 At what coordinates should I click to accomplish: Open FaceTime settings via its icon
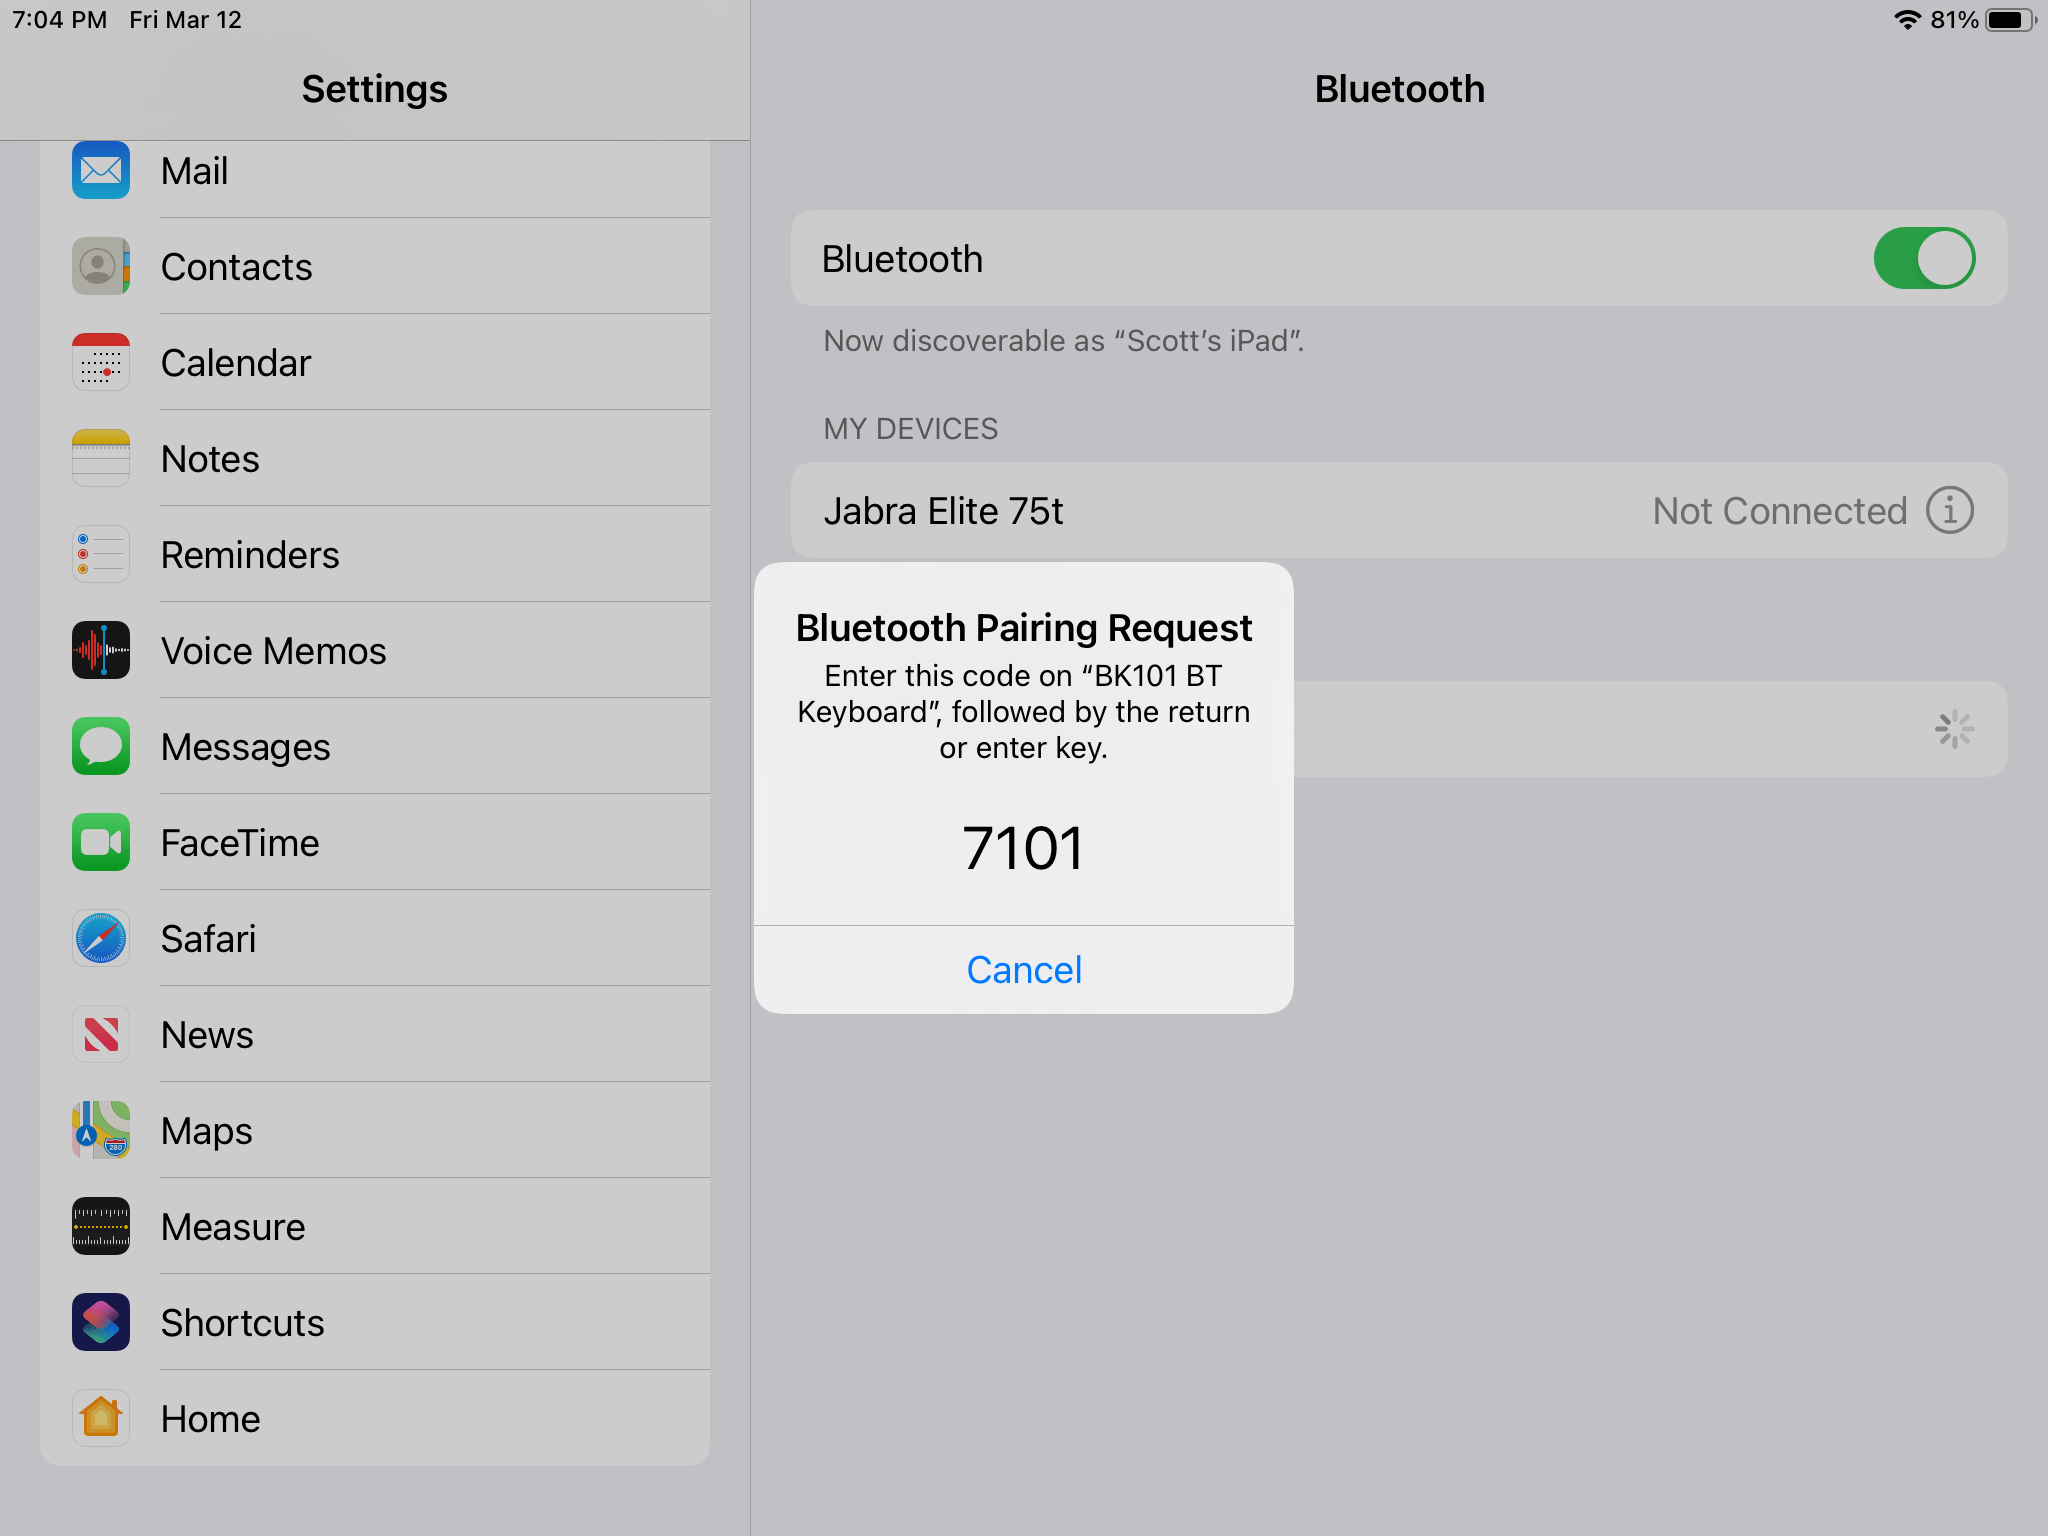(100, 842)
